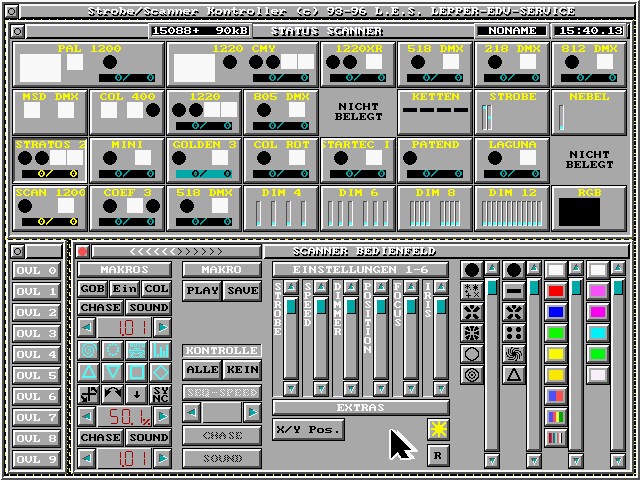Image resolution: width=640 pixels, height=480 pixels.
Task: Click the FOCUS slider's down arrow
Action: pos(411,389)
